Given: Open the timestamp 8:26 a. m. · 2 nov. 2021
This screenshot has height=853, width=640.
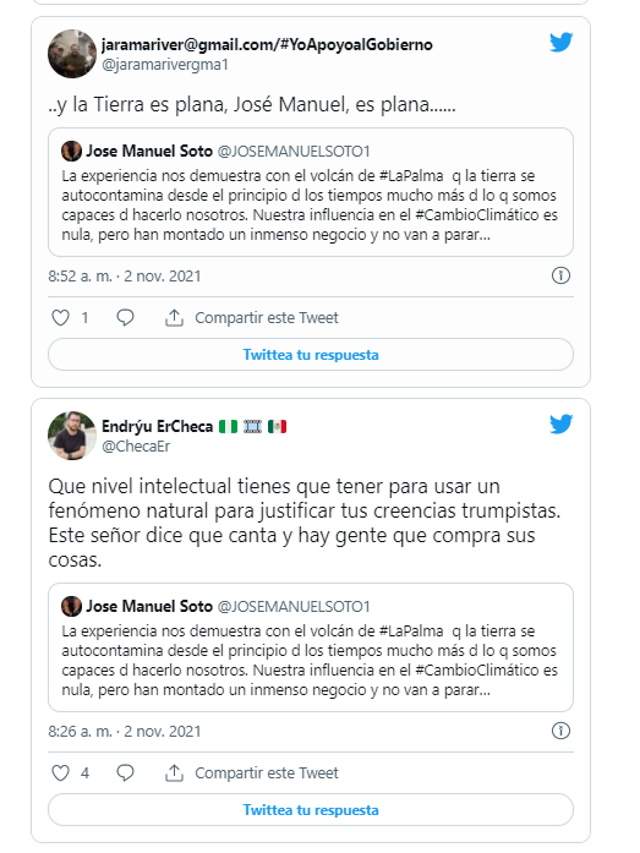Looking at the screenshot, I should click(125, 732).
